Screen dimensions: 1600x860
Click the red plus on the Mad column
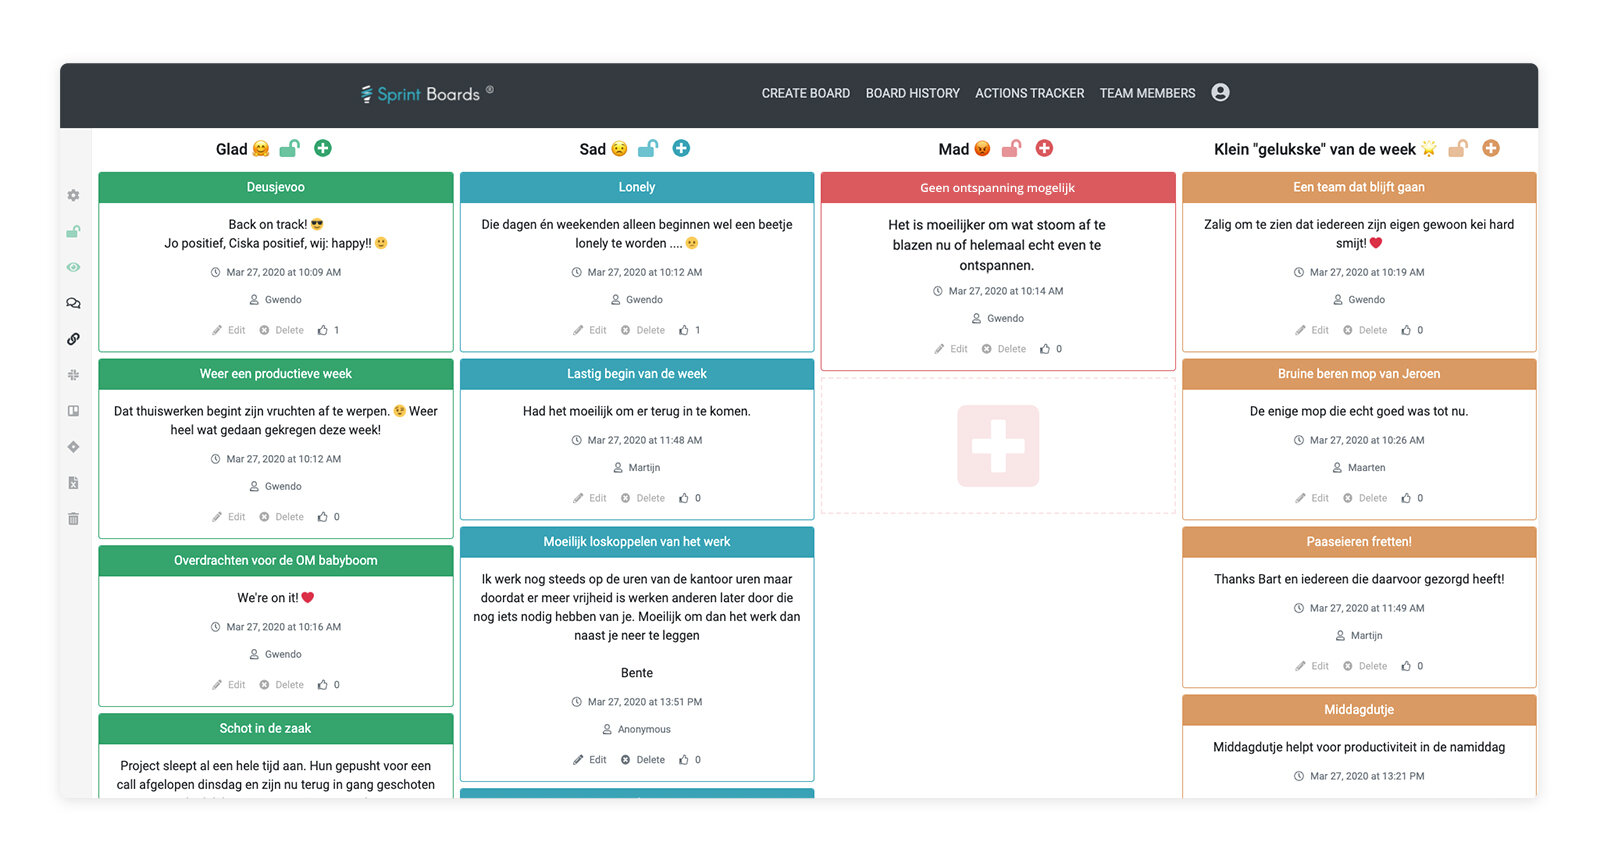tap(1044, 148)
